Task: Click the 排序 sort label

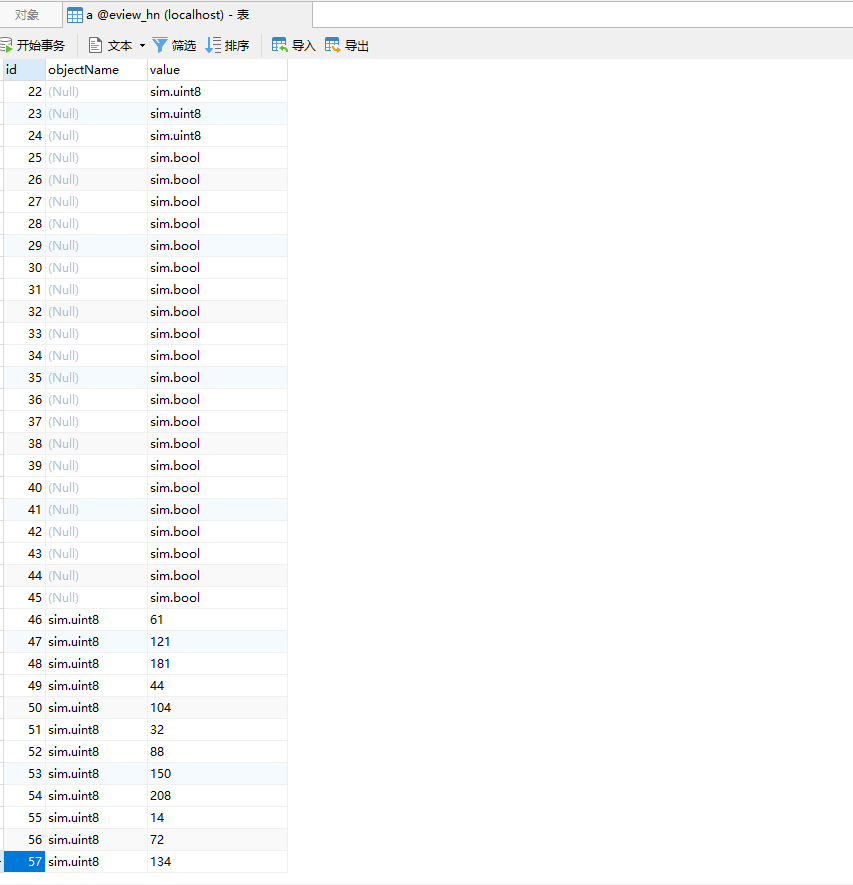Action: pyautogui.click(x=237, y=46)
